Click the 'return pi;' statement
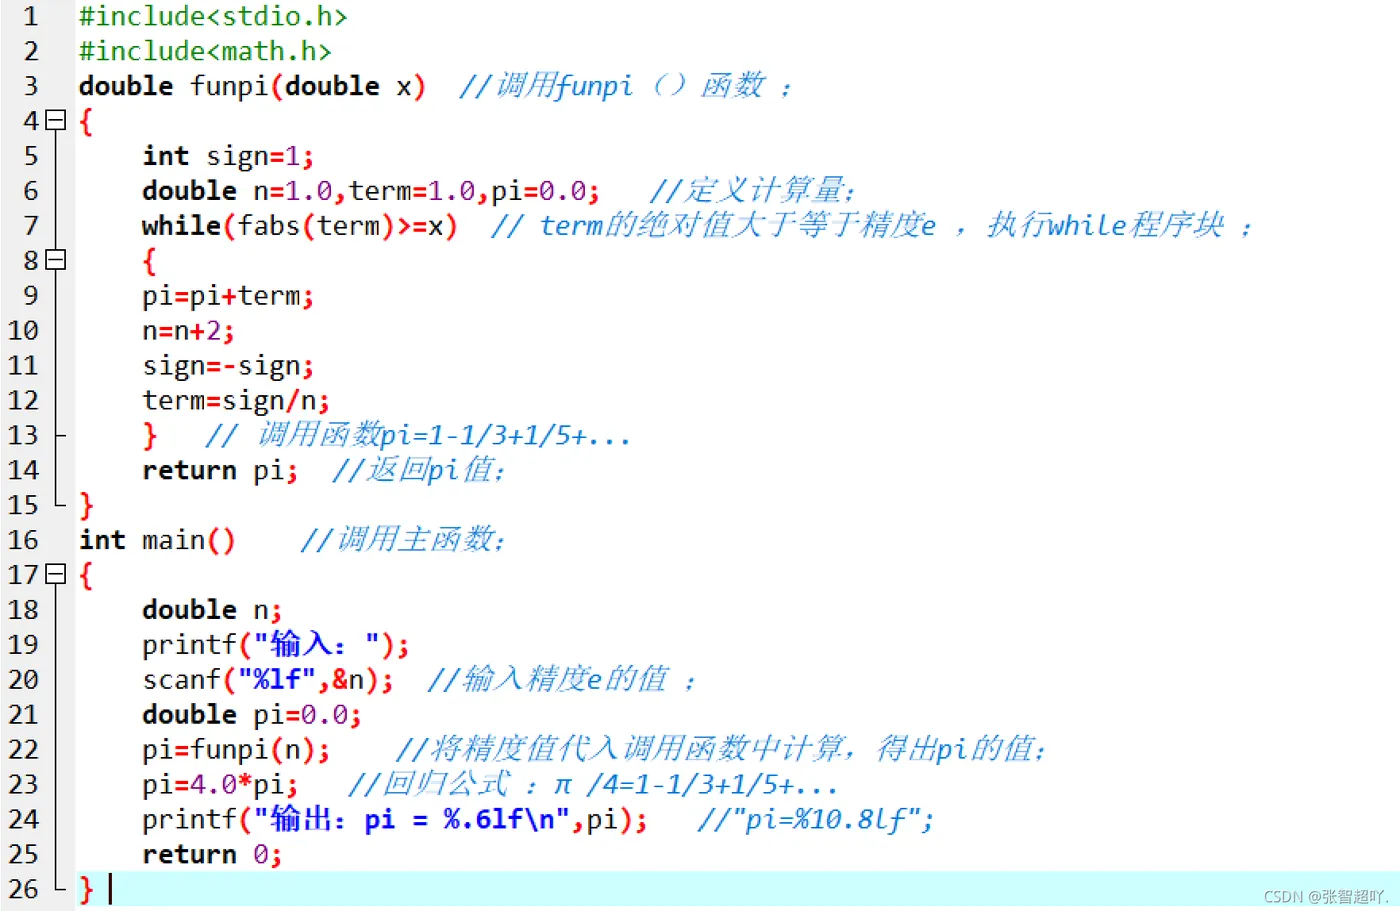Viewport: 1400px width, 911px height. (x=220, y=470)
